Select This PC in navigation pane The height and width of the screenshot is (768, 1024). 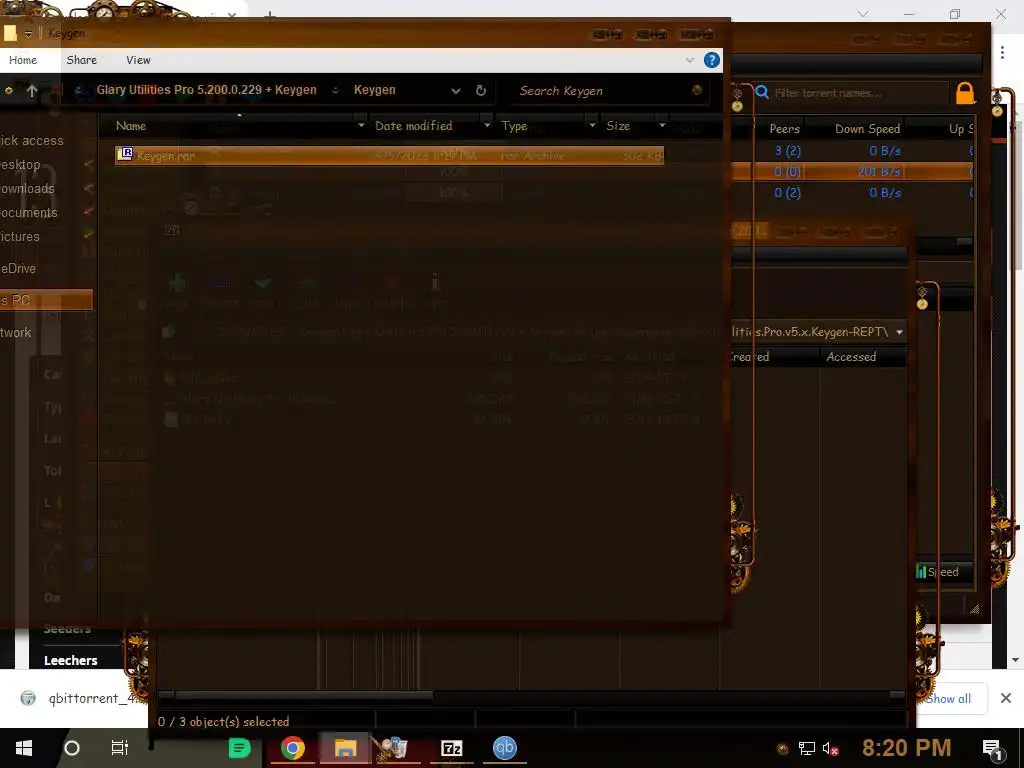pos(46,300)
